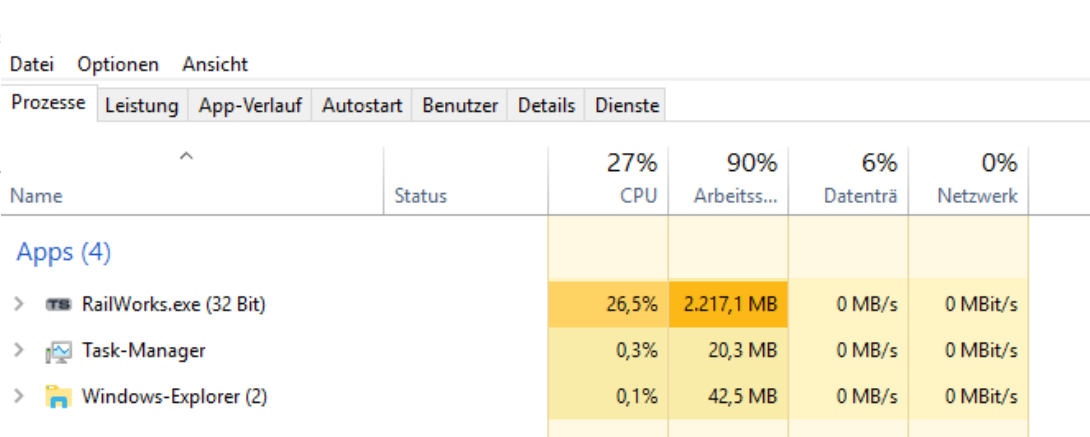Select the Apps (4) group heading
Image resolution: width=1090 pixels, height=437 pixels.
tap(63, 253)
